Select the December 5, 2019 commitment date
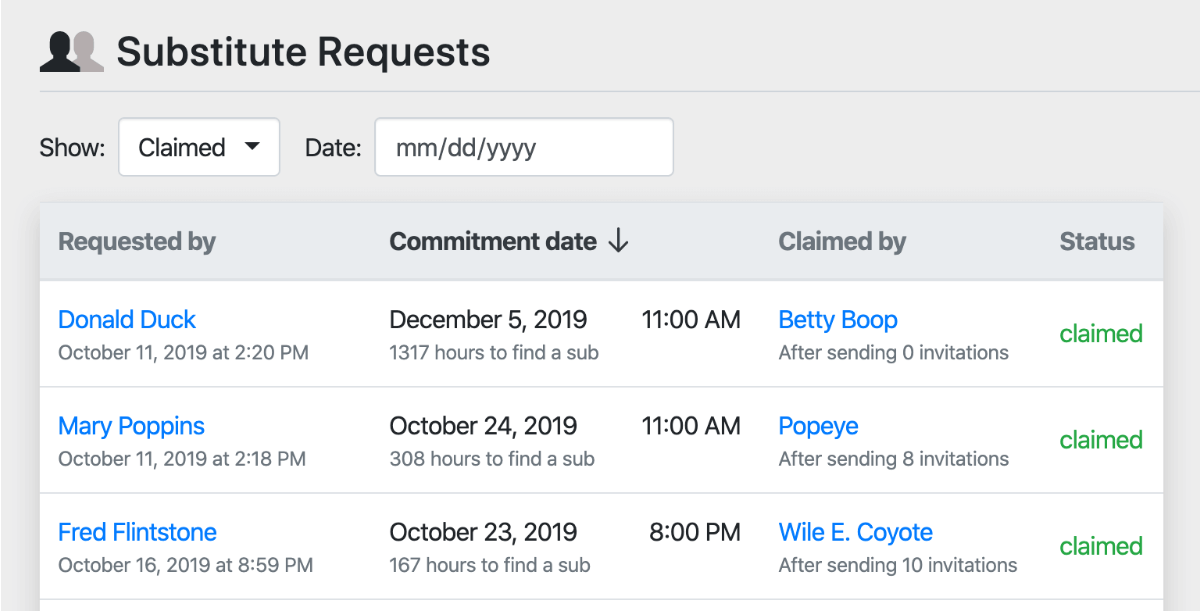This screenshot has width=1200, height=611. tap(488, 320)
